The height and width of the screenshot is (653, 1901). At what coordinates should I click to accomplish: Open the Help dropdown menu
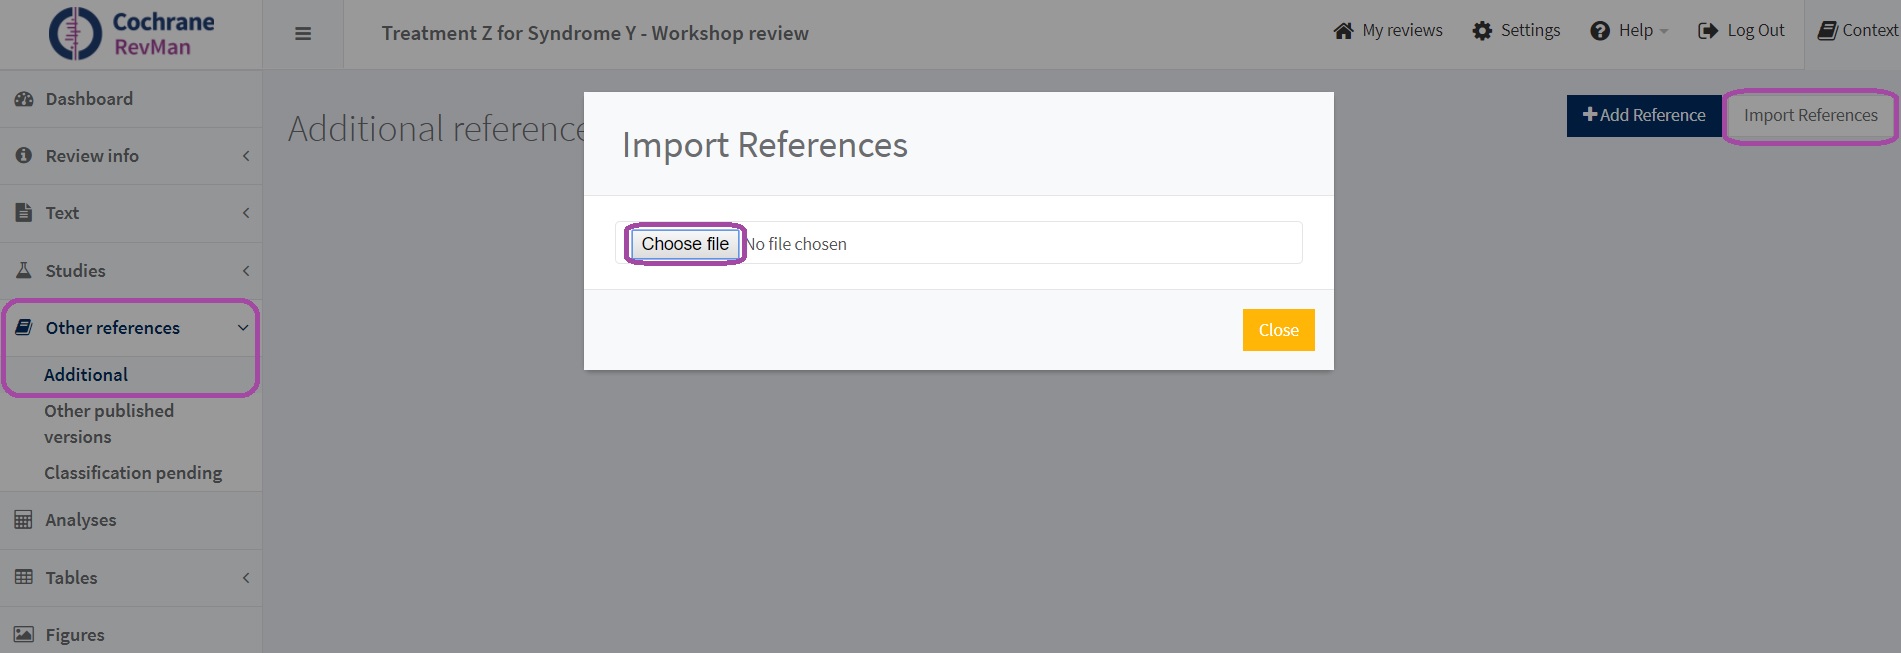[x=1629, y=31]
